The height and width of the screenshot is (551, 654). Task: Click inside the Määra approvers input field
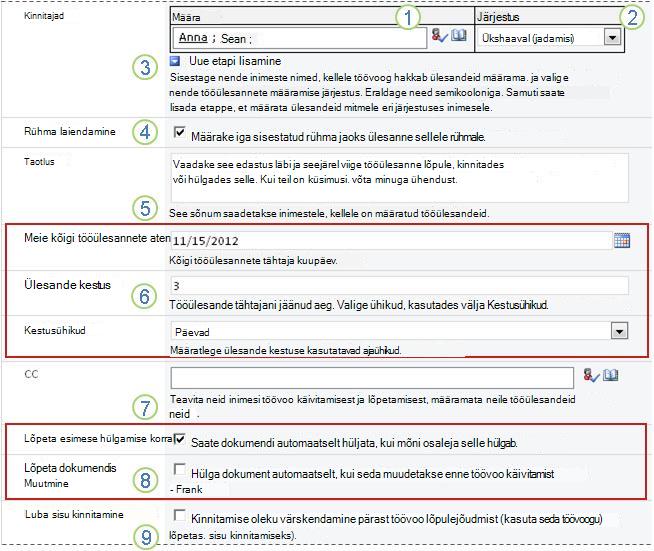[x=299, y=38]
